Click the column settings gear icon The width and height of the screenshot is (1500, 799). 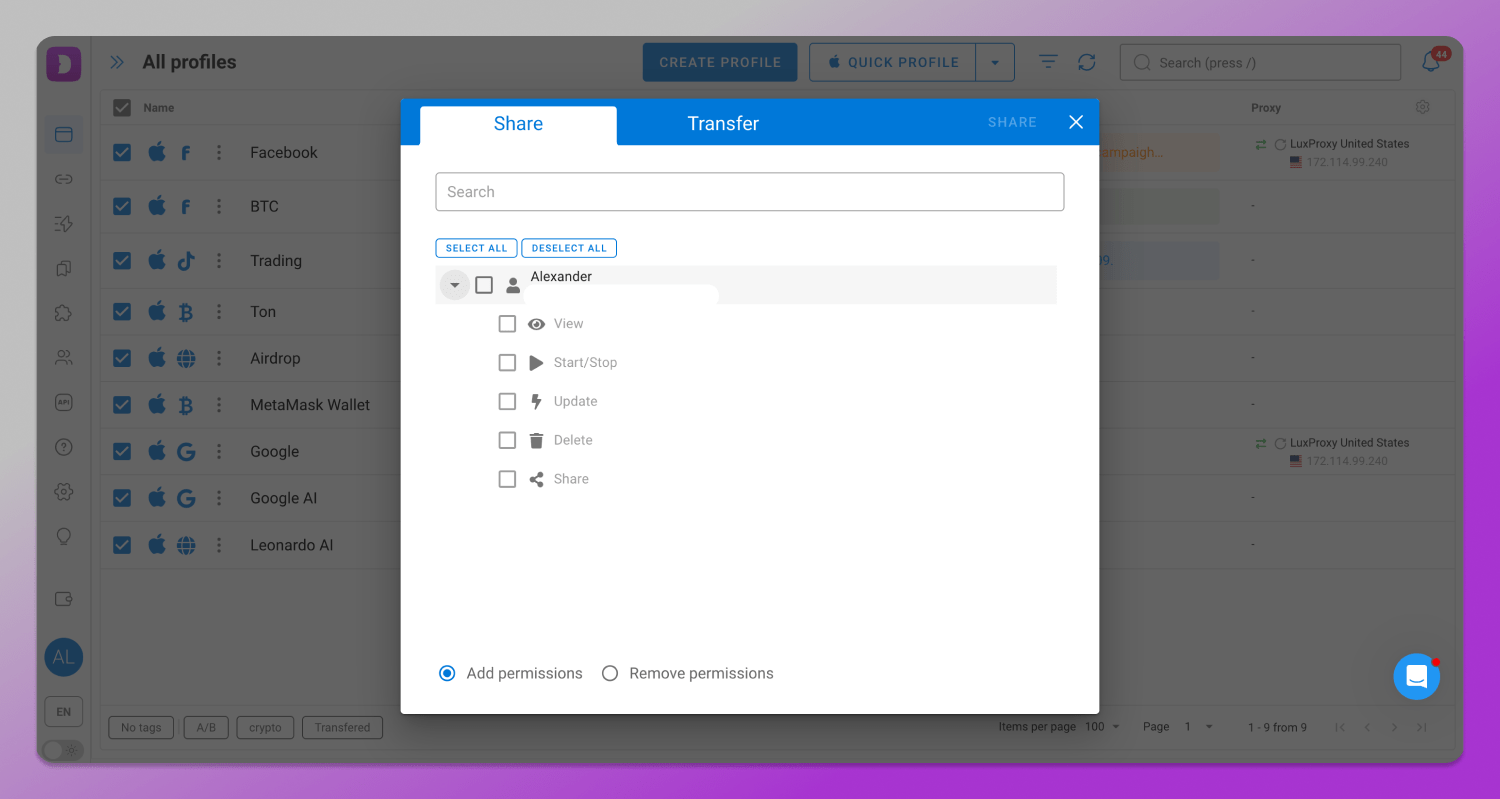tap(1422, 107)
